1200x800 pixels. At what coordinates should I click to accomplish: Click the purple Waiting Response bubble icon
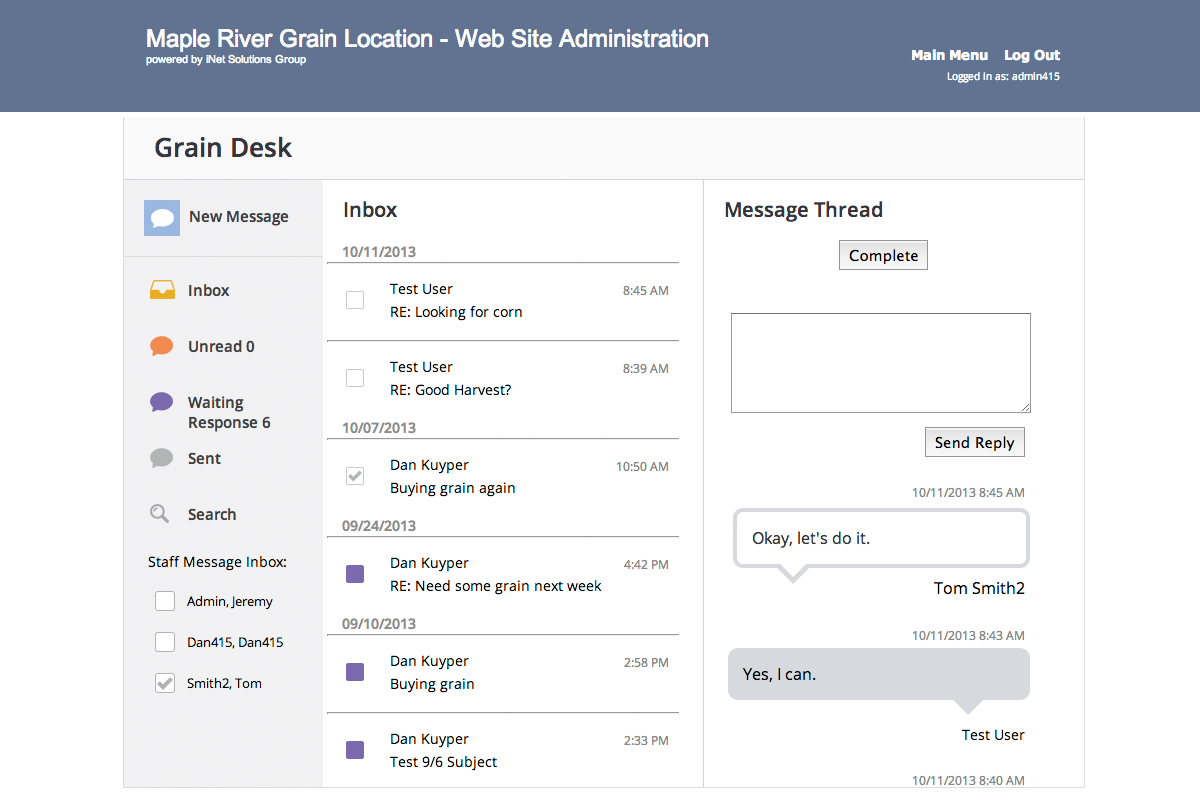[162, 403]
